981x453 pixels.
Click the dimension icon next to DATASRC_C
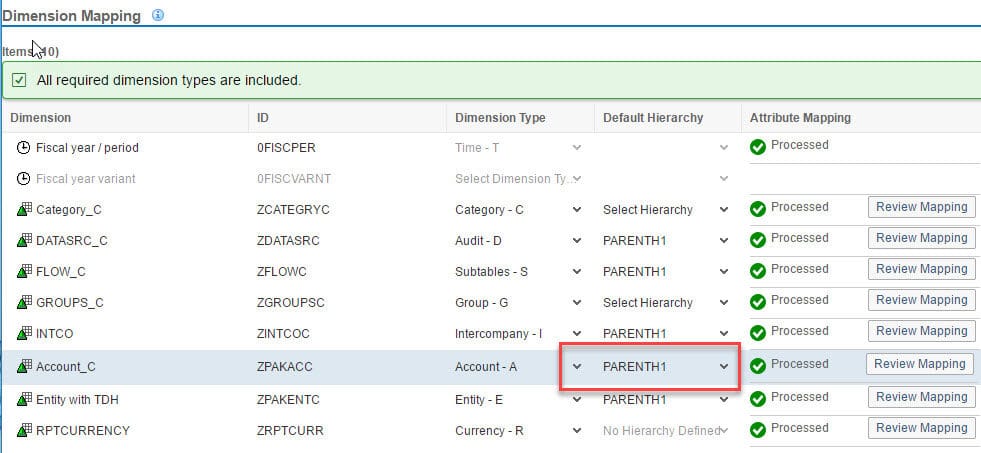click(24, 241)
